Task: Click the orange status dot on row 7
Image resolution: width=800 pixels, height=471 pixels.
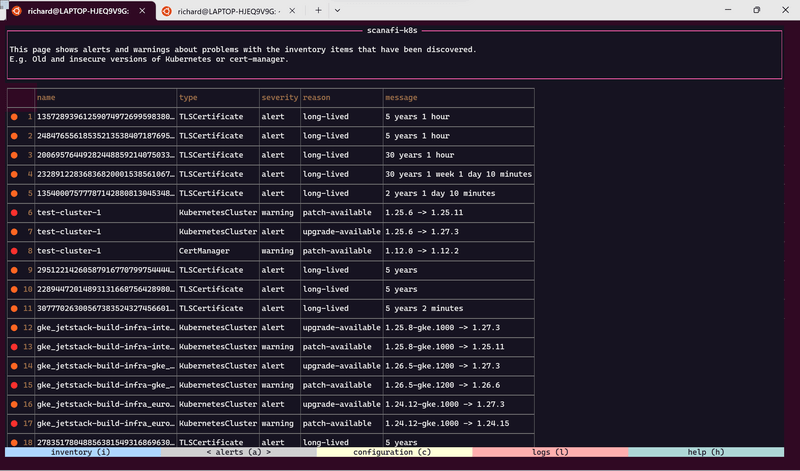Action: [14, 232]
